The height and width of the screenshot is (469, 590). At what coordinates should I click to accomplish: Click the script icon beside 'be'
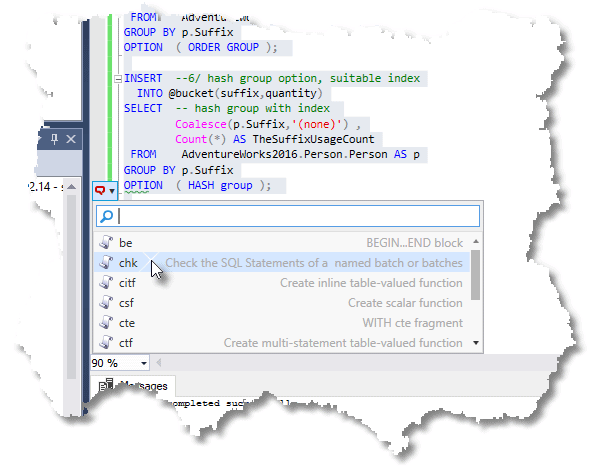coord(106,243)
